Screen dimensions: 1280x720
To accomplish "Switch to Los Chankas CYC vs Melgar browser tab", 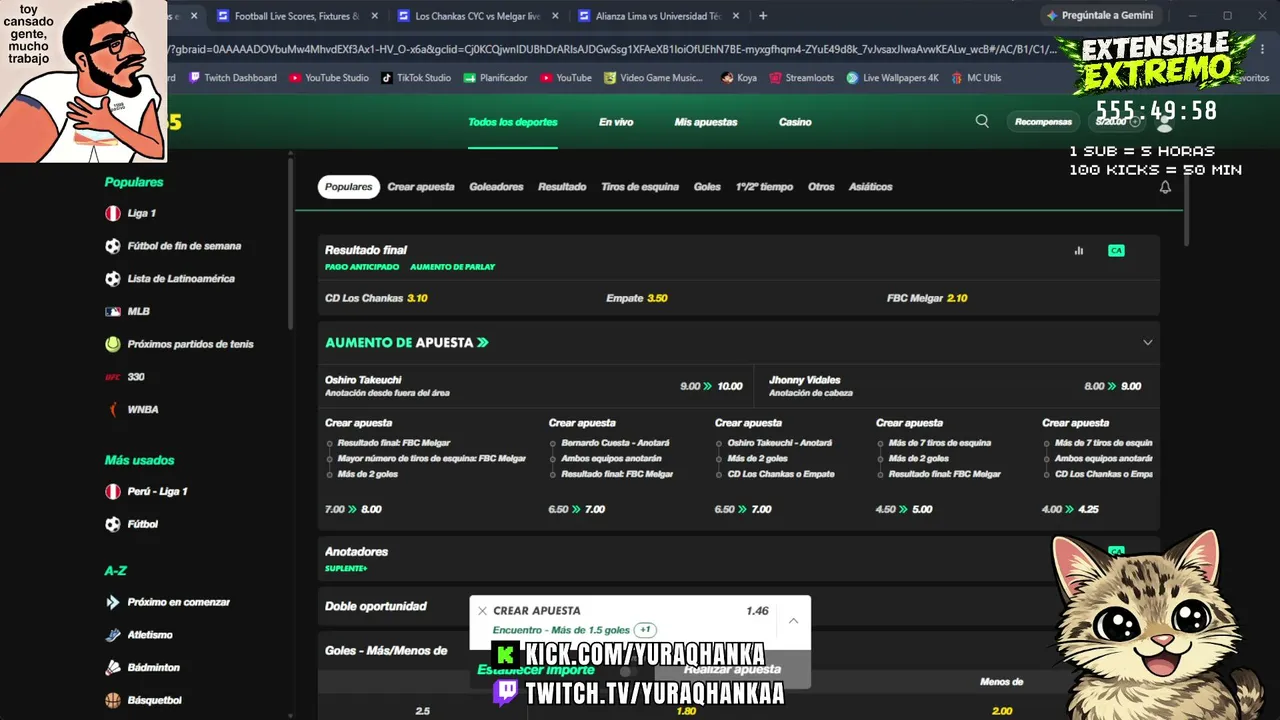I will [479, 16].
